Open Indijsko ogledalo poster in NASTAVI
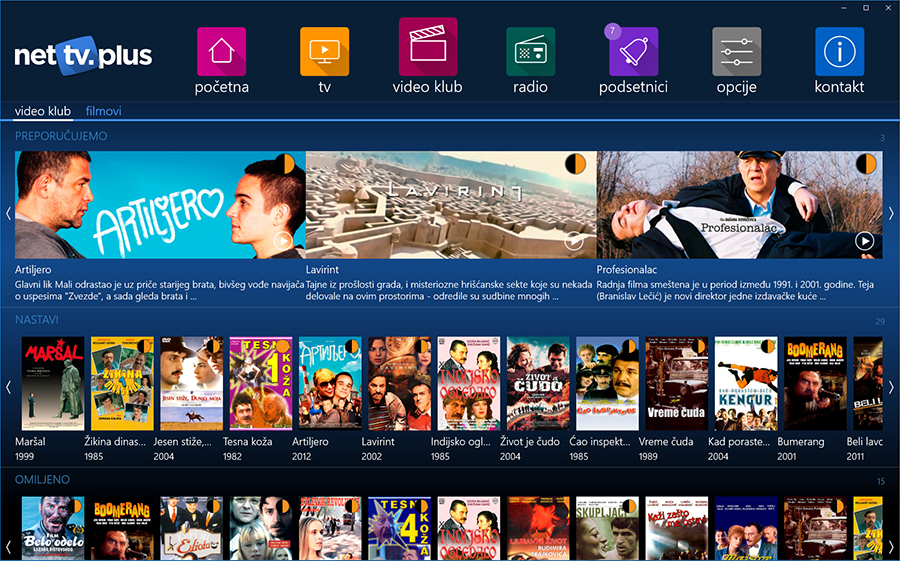Screen dimensions: 900x561 tap(469, 384)
